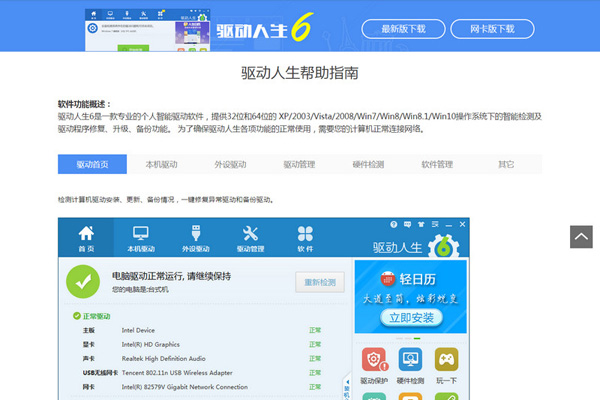The height and width of the screenshot is (400, 600).
Task: Click the Intel Device motherboard row
Action: point(202,330)
